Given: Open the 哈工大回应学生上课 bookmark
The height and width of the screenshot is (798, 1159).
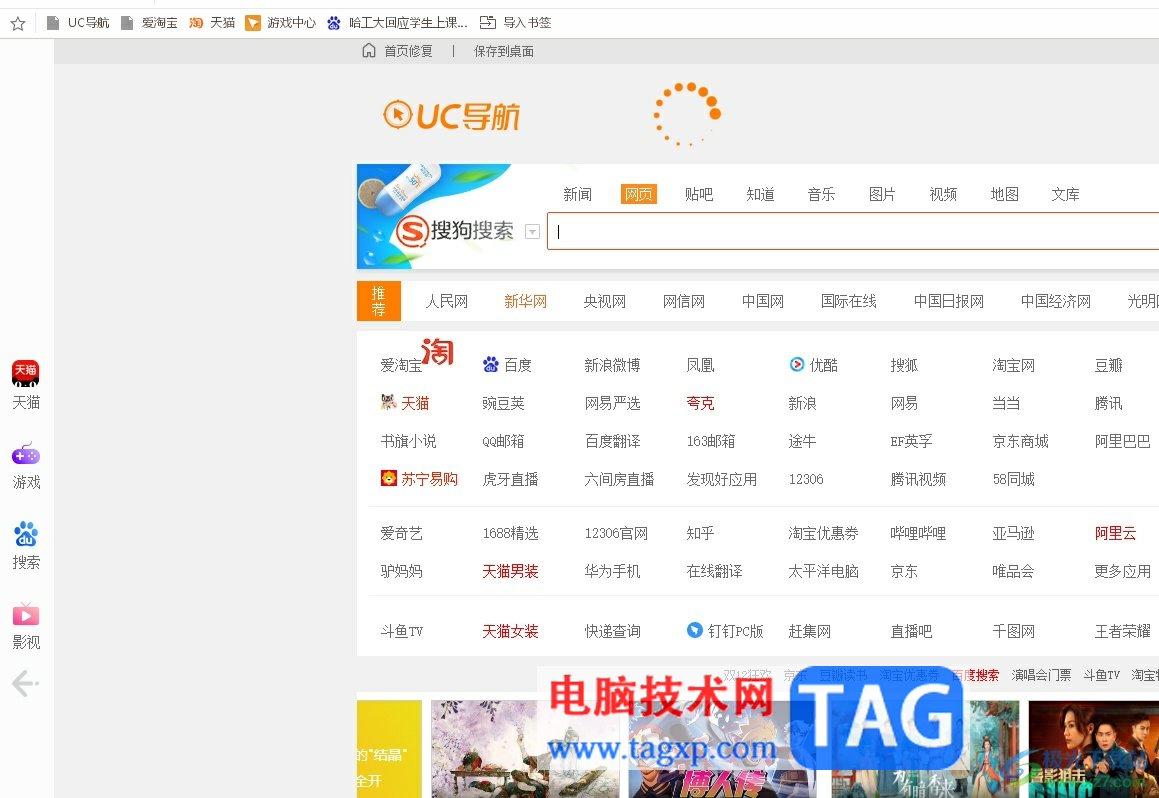Looking at the screenshot, I should (398, 23).
